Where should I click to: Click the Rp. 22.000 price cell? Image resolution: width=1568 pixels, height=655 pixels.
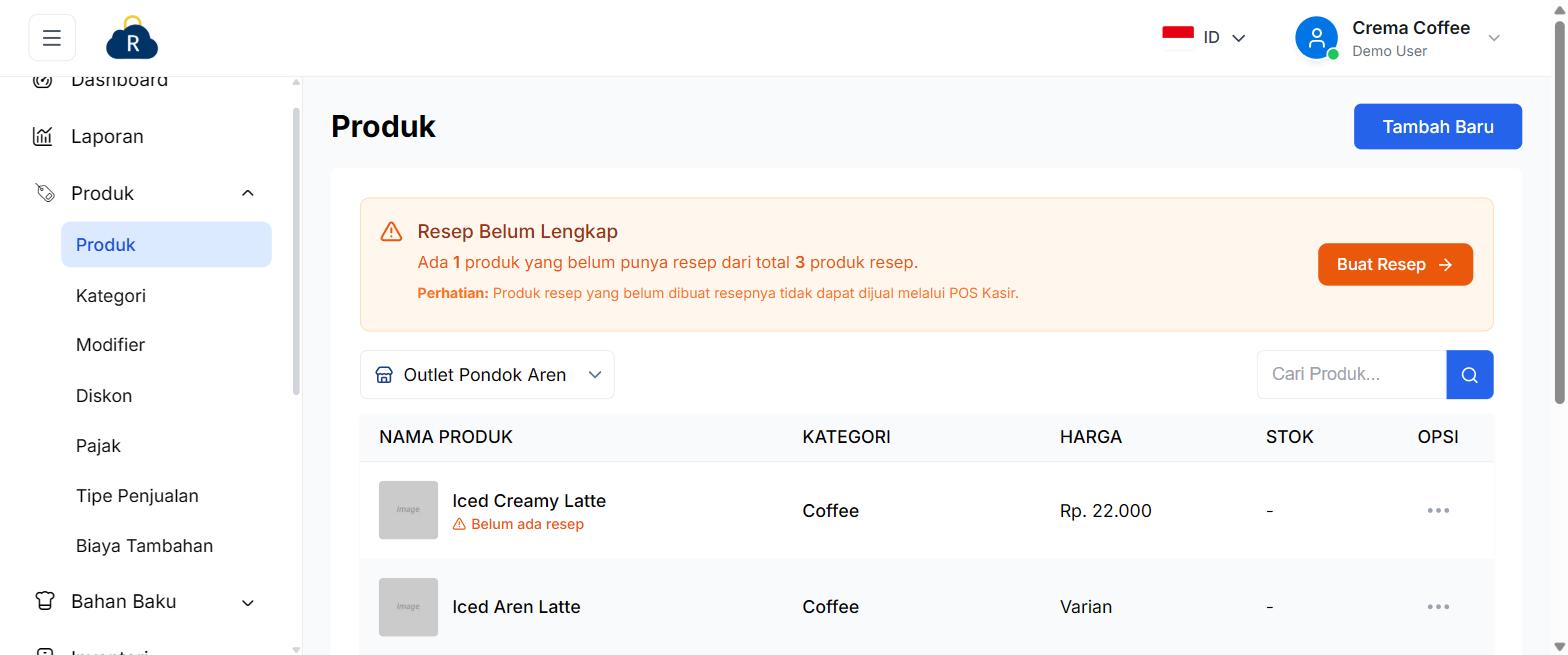pos(1106,511)
